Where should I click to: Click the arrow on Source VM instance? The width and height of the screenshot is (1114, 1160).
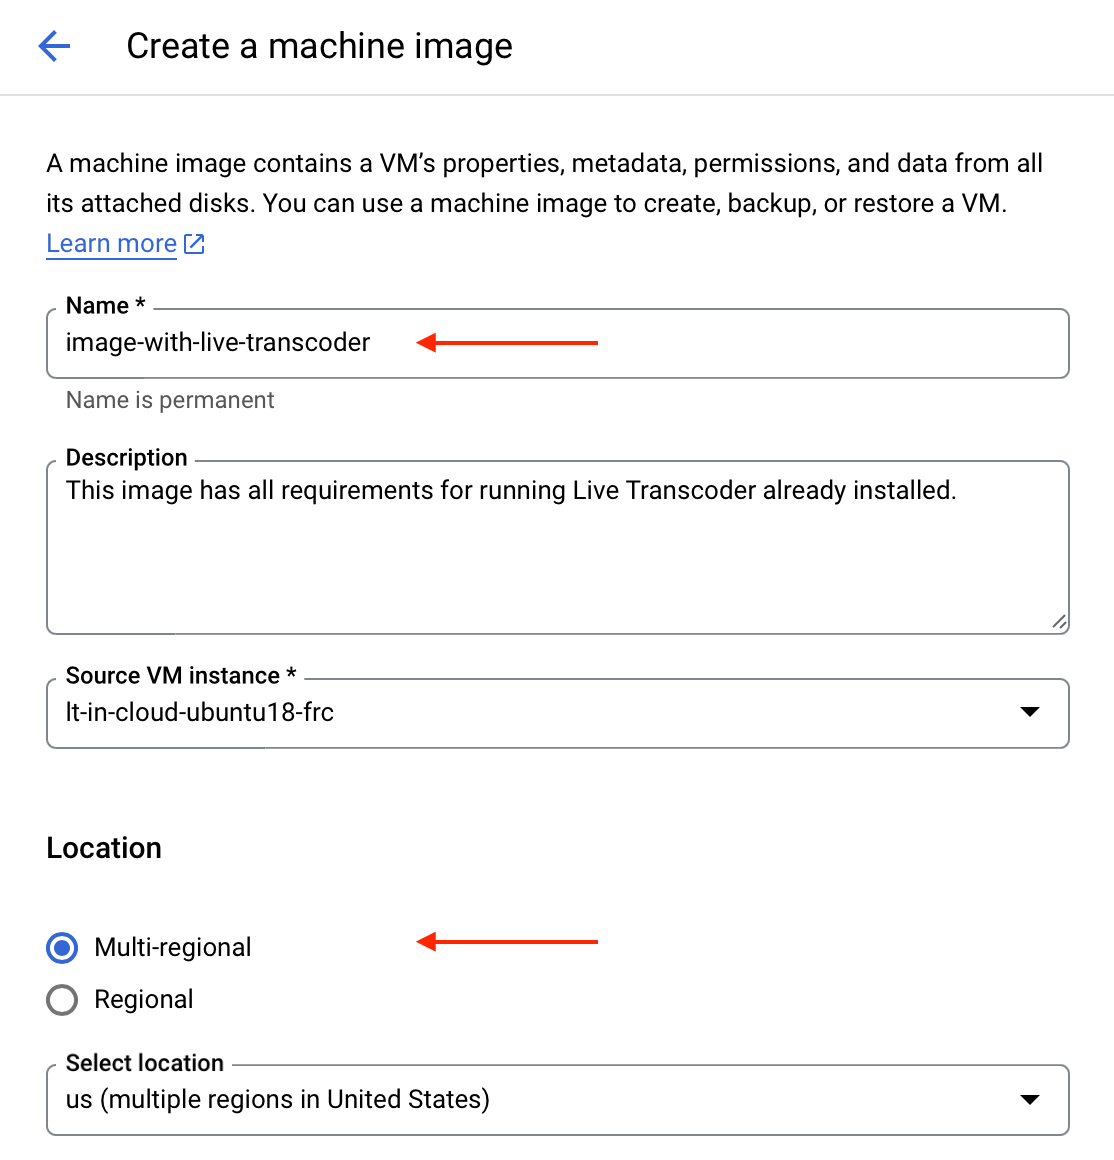pyautogui.click(x=1030, y=712)
